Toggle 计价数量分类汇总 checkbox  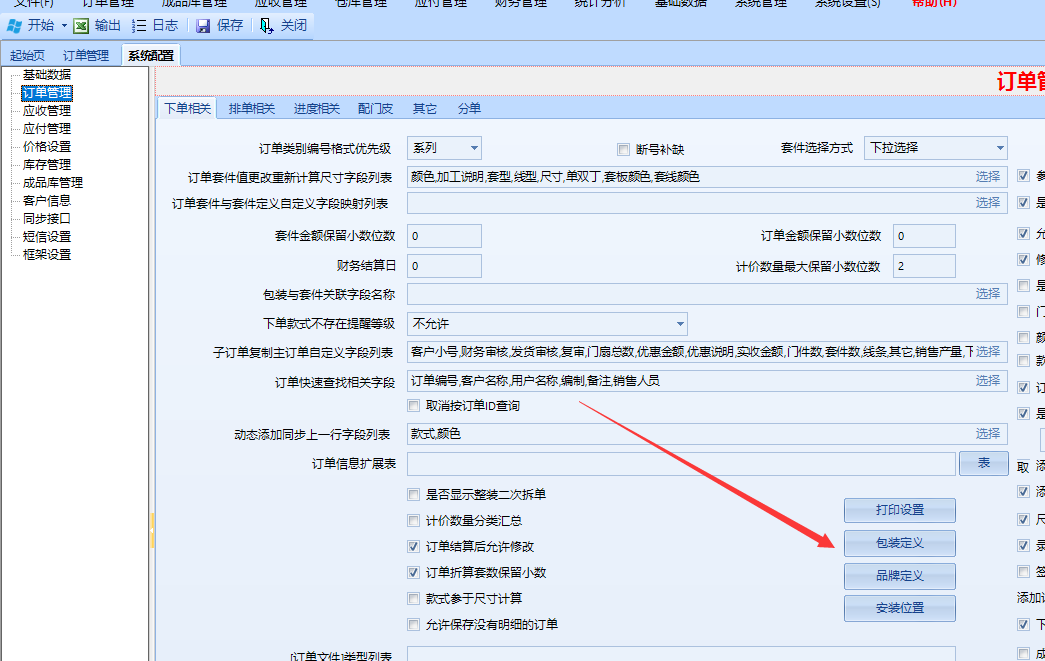pyautogui.click(x=414, y=521)
